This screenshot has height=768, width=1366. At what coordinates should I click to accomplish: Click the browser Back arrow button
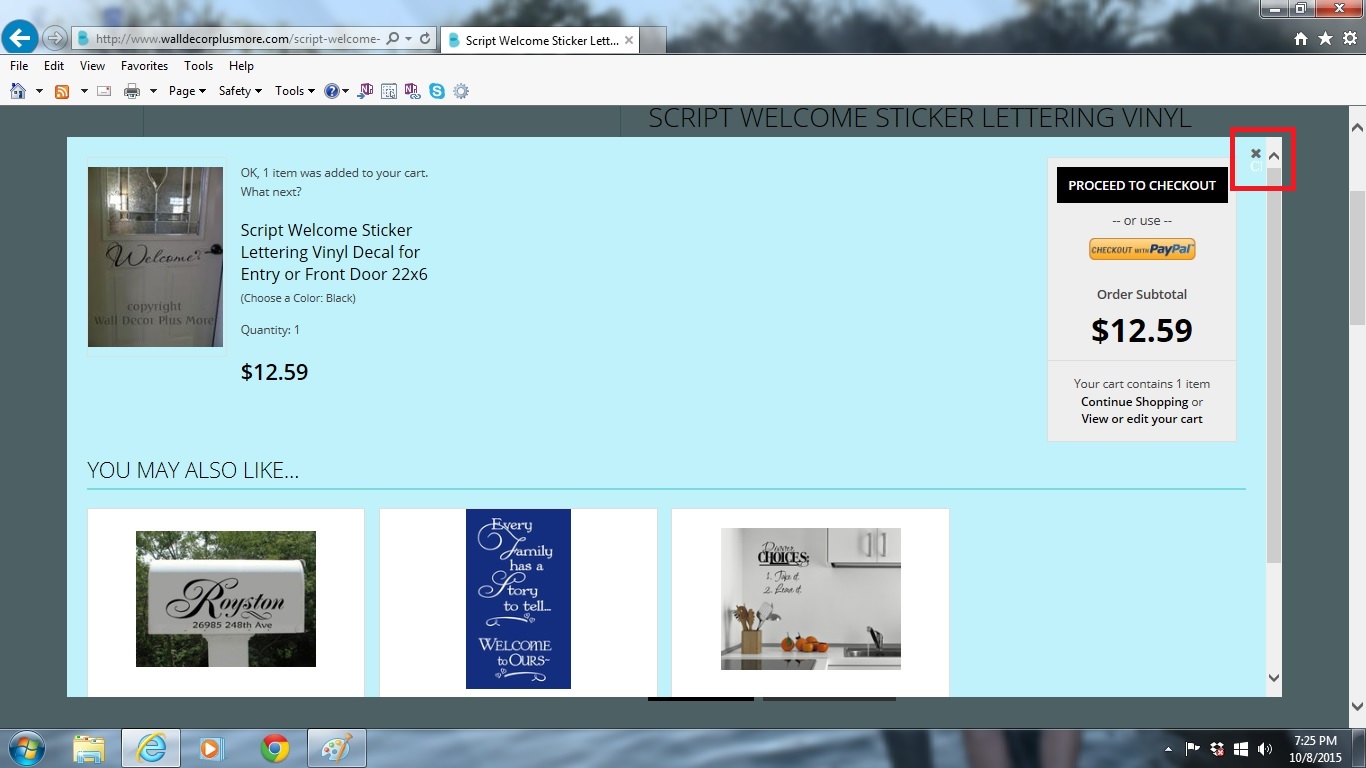20,39
